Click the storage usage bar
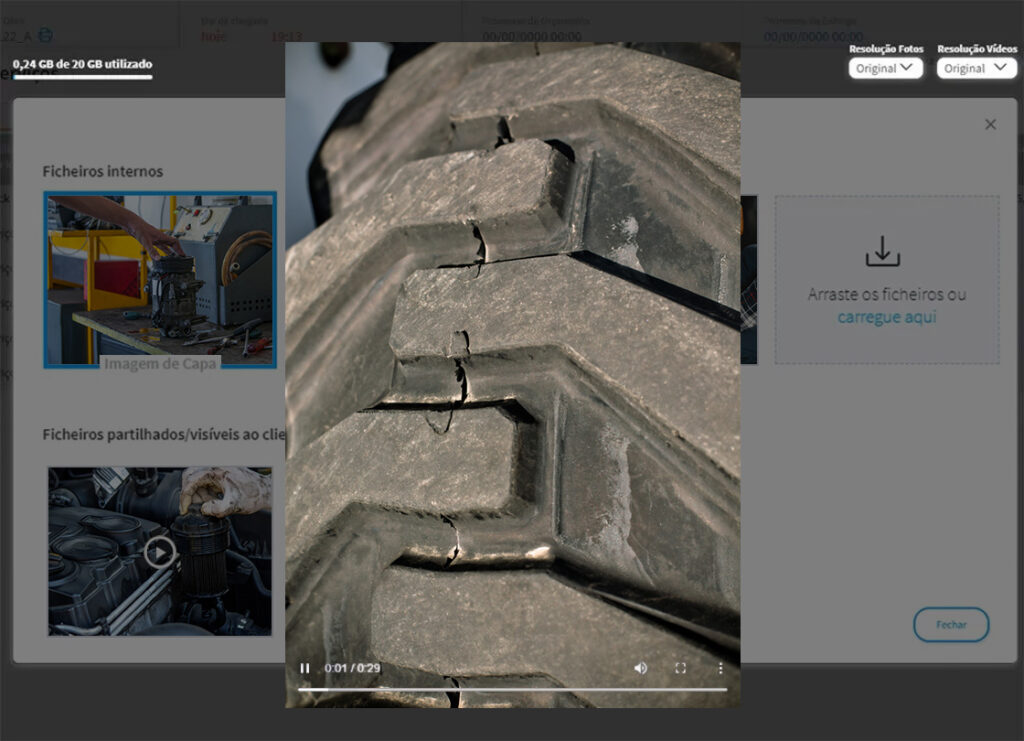 tap(82, 77)
